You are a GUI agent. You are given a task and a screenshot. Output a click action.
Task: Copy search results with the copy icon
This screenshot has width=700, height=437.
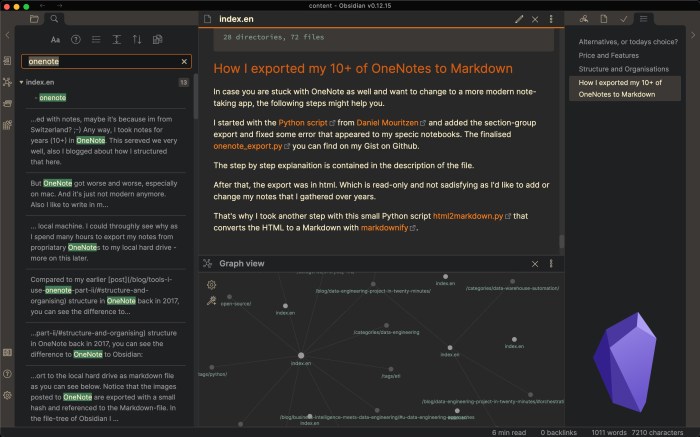[158, 40]
